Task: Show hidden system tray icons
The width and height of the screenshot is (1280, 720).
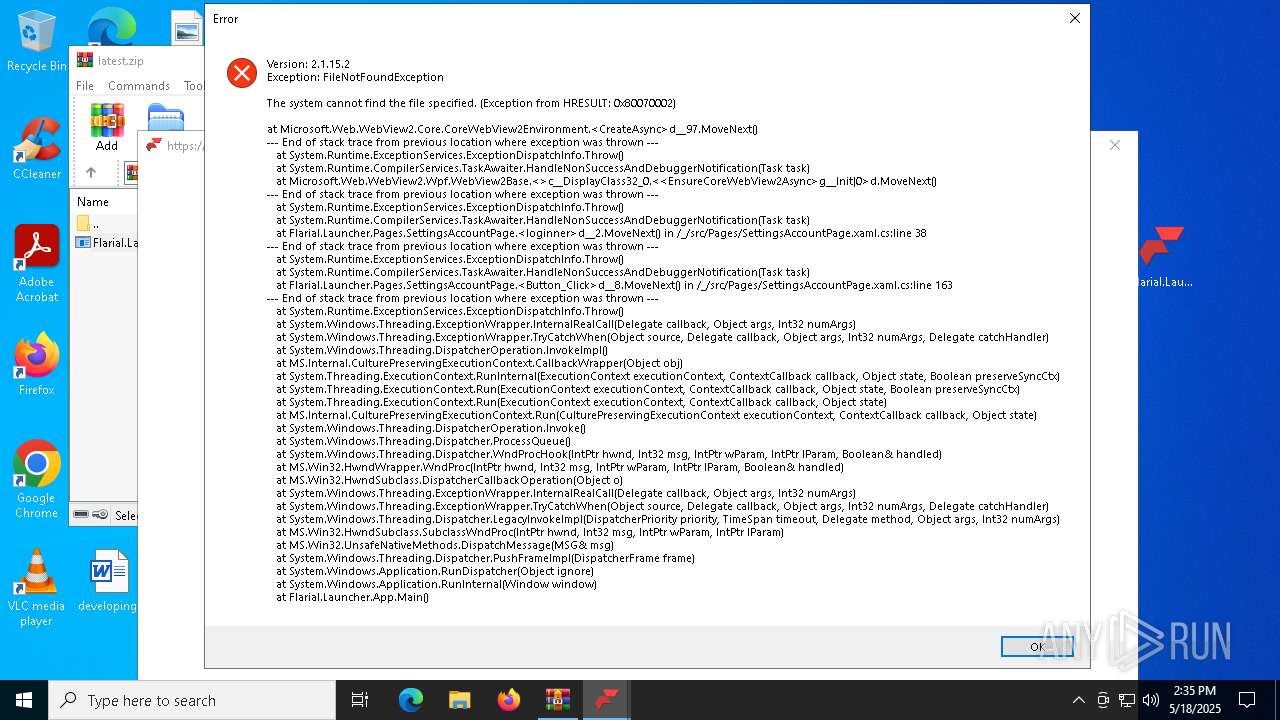Action: [1078, 700]
